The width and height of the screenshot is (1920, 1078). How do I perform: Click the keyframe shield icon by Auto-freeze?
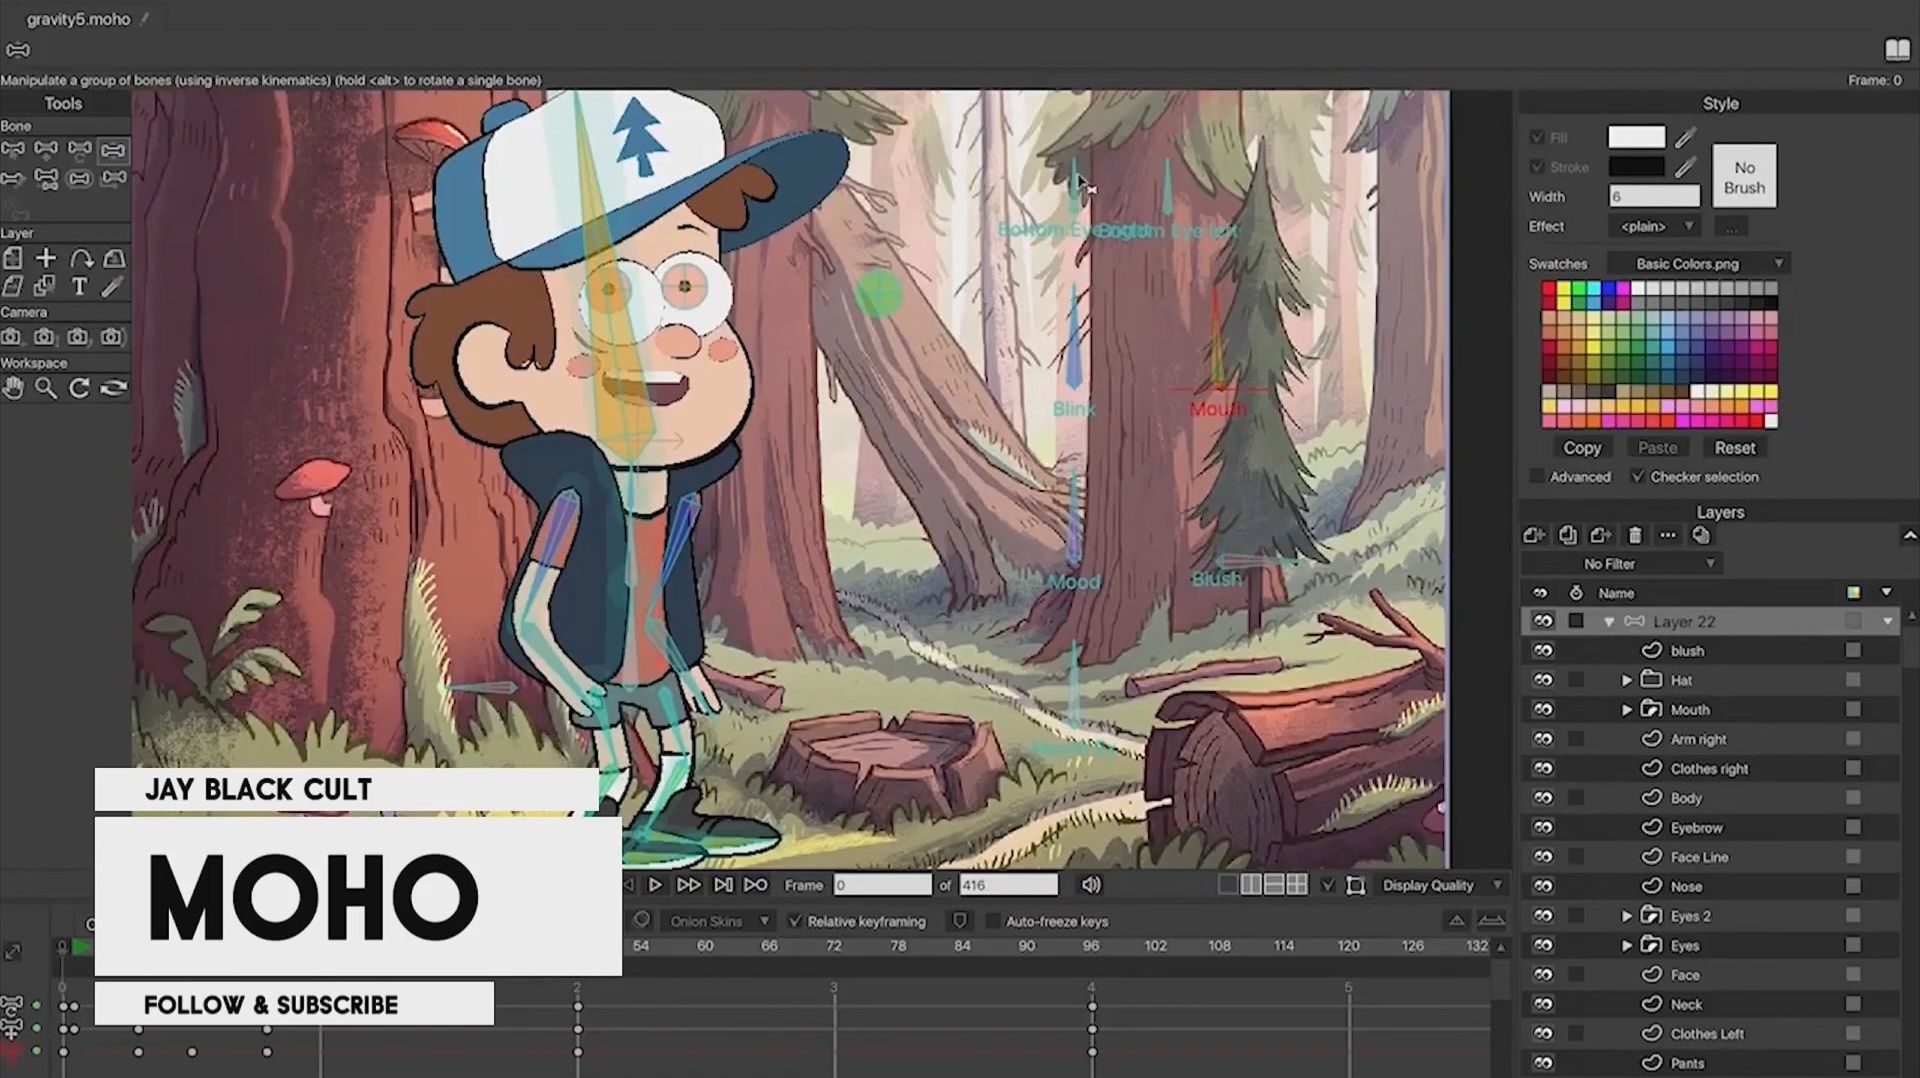point(960,920)
